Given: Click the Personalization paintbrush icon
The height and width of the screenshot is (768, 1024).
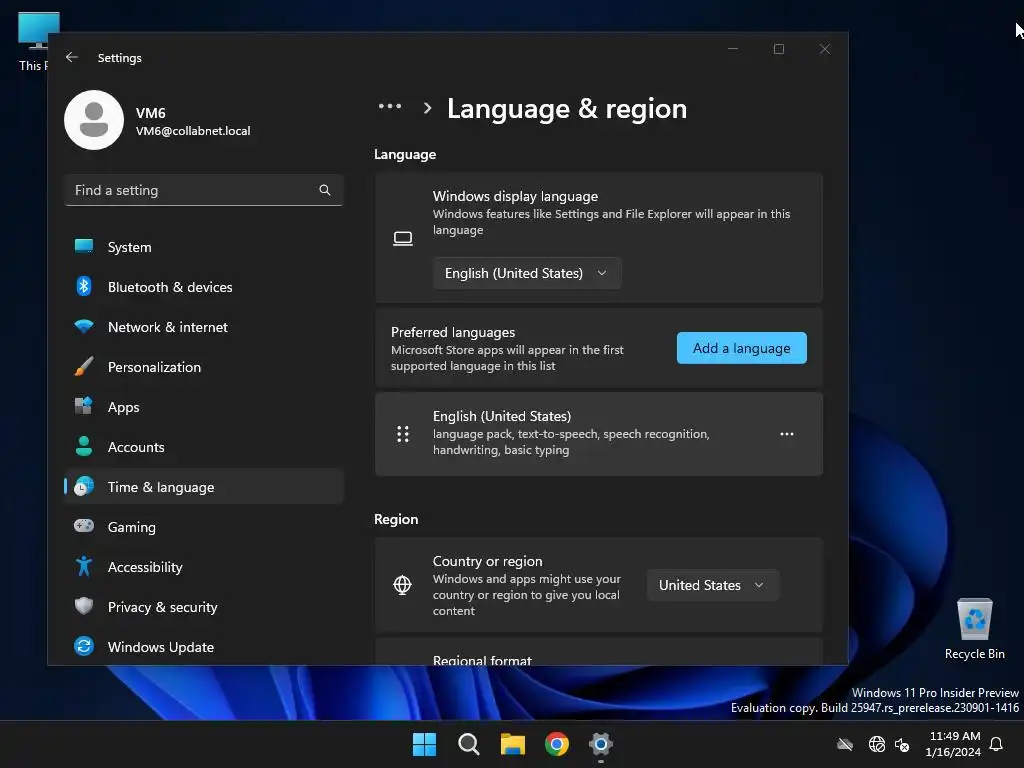Looking at the screenshot, I should click(84, 366).
